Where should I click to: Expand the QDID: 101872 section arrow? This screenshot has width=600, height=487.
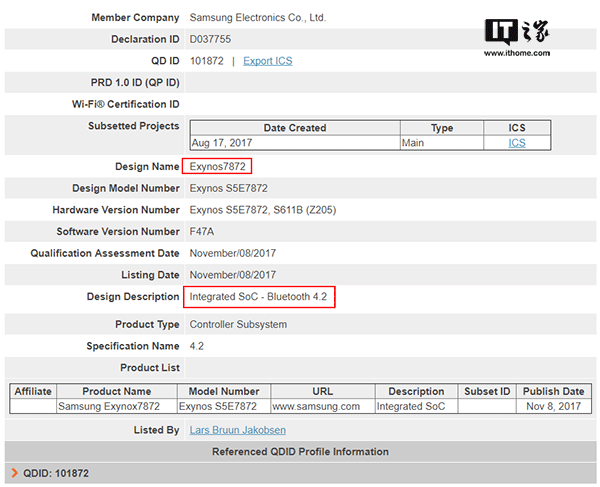[15, 473]
